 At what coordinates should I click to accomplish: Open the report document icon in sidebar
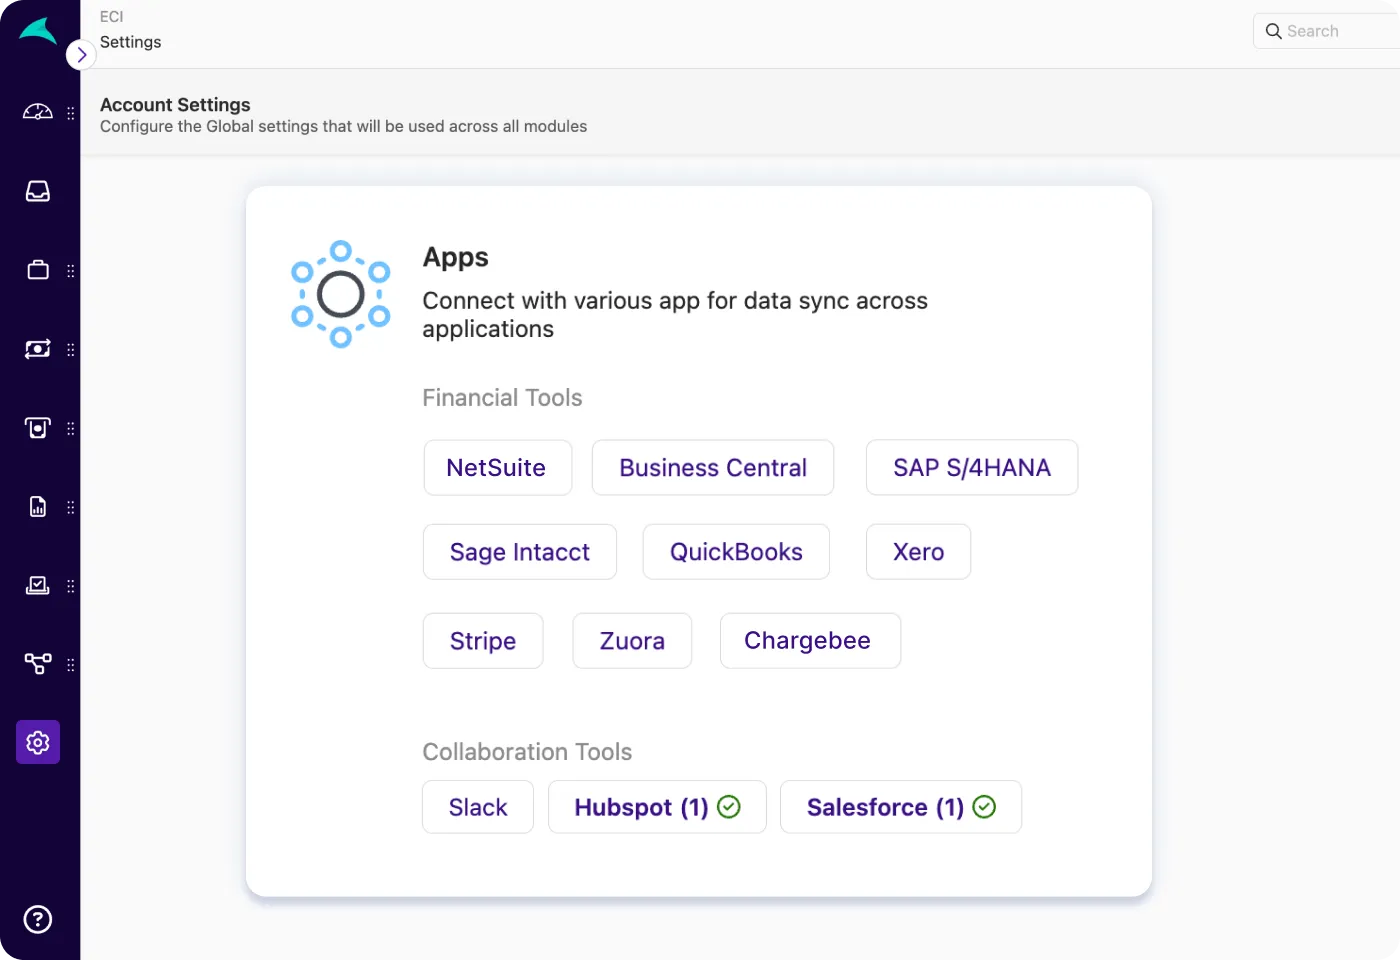click(38, 507)
